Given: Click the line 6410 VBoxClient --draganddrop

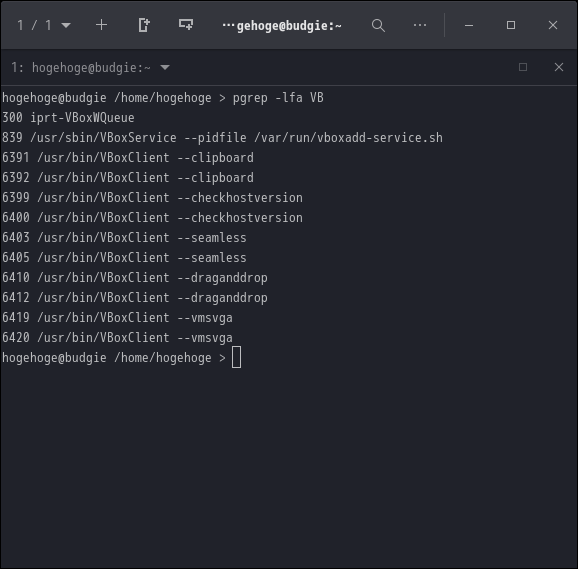Looking at the screenshot, I should (x=135, y=278).
